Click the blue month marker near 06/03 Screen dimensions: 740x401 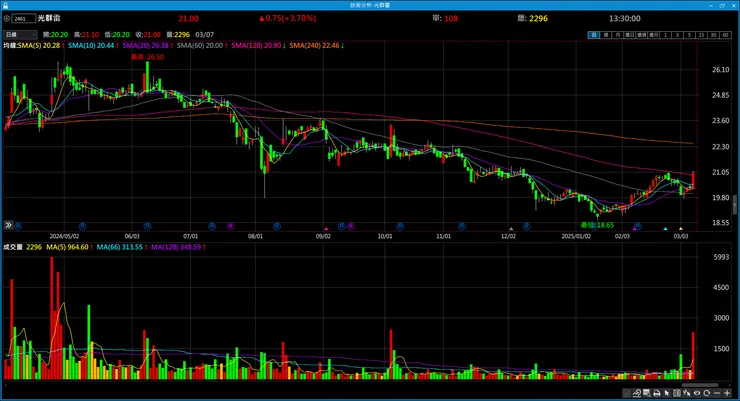(x=147, y=226)
